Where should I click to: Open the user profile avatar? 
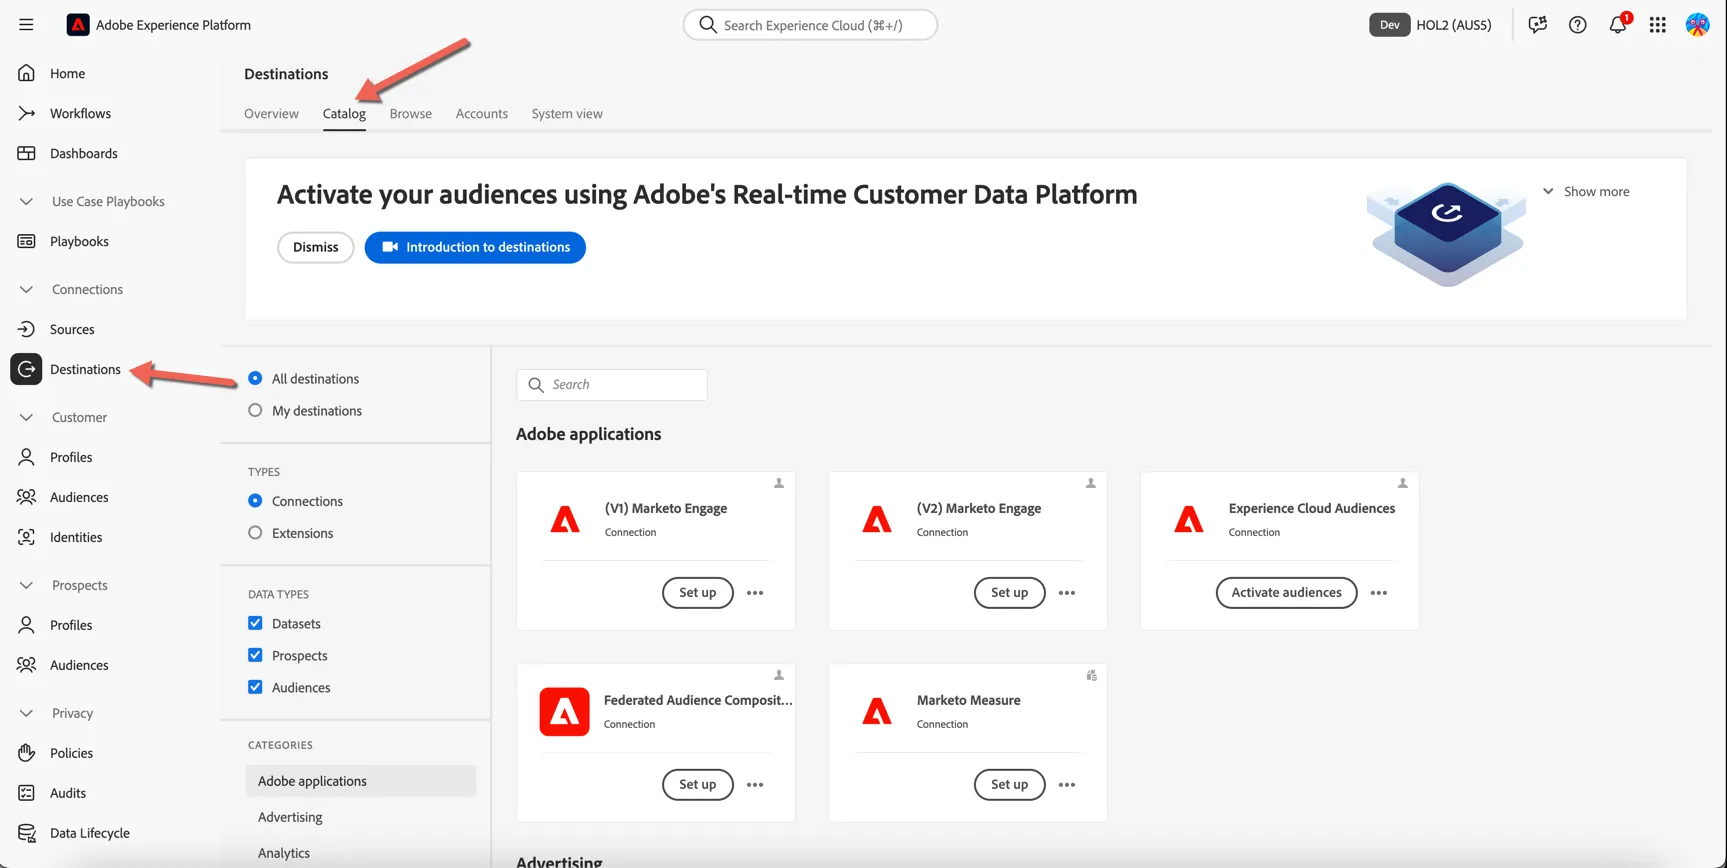point(1697,25)
